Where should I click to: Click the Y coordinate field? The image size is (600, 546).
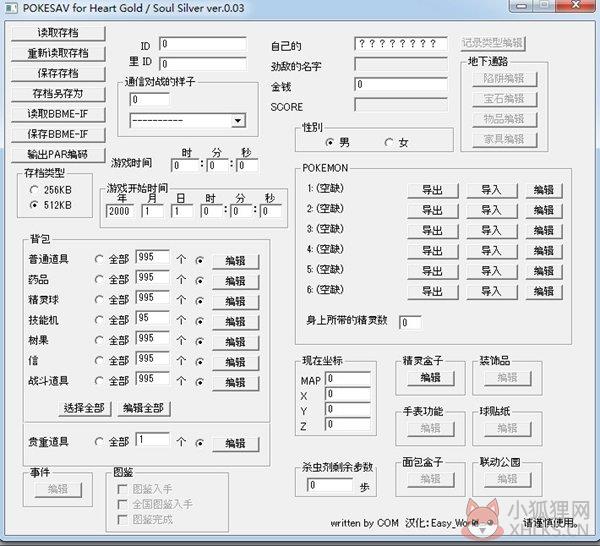[348, 409]
